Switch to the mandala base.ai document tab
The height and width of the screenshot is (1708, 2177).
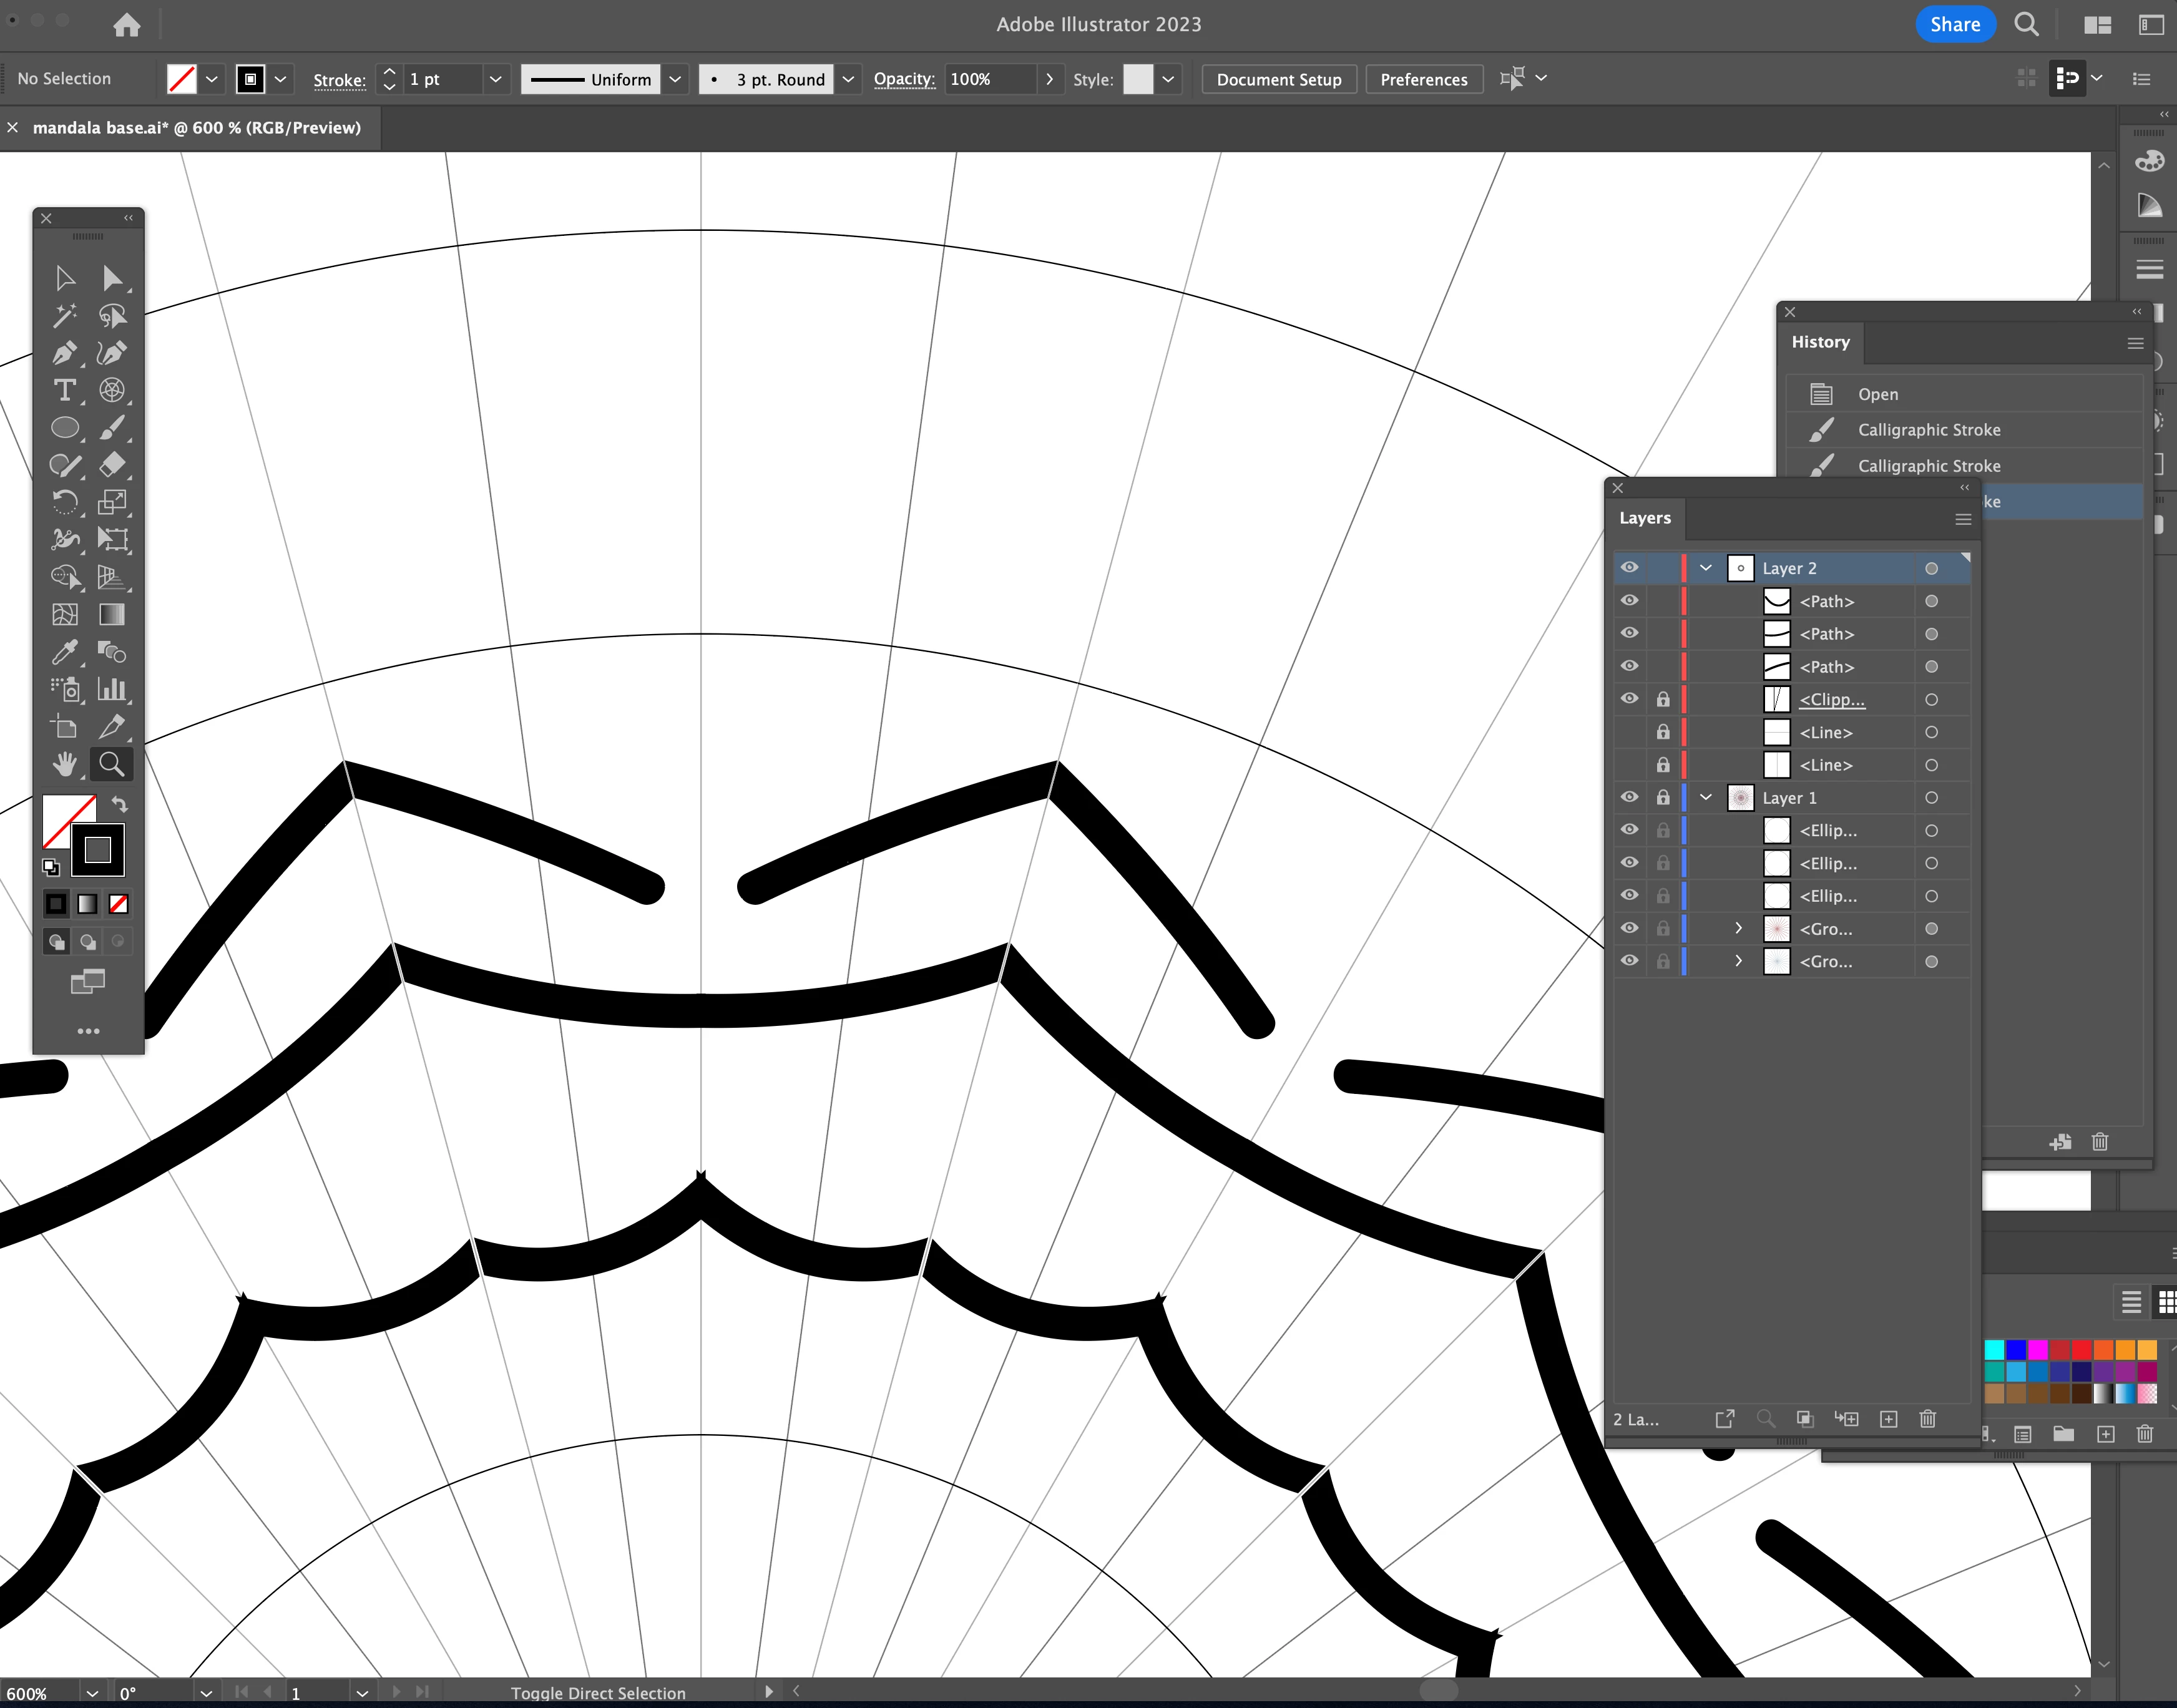[x=196, y=128]
